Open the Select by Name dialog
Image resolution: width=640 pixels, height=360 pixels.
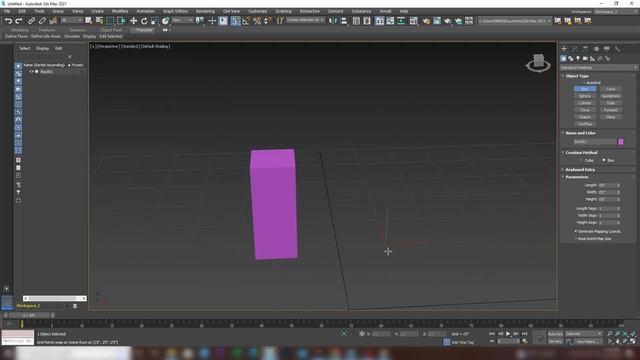99,20
